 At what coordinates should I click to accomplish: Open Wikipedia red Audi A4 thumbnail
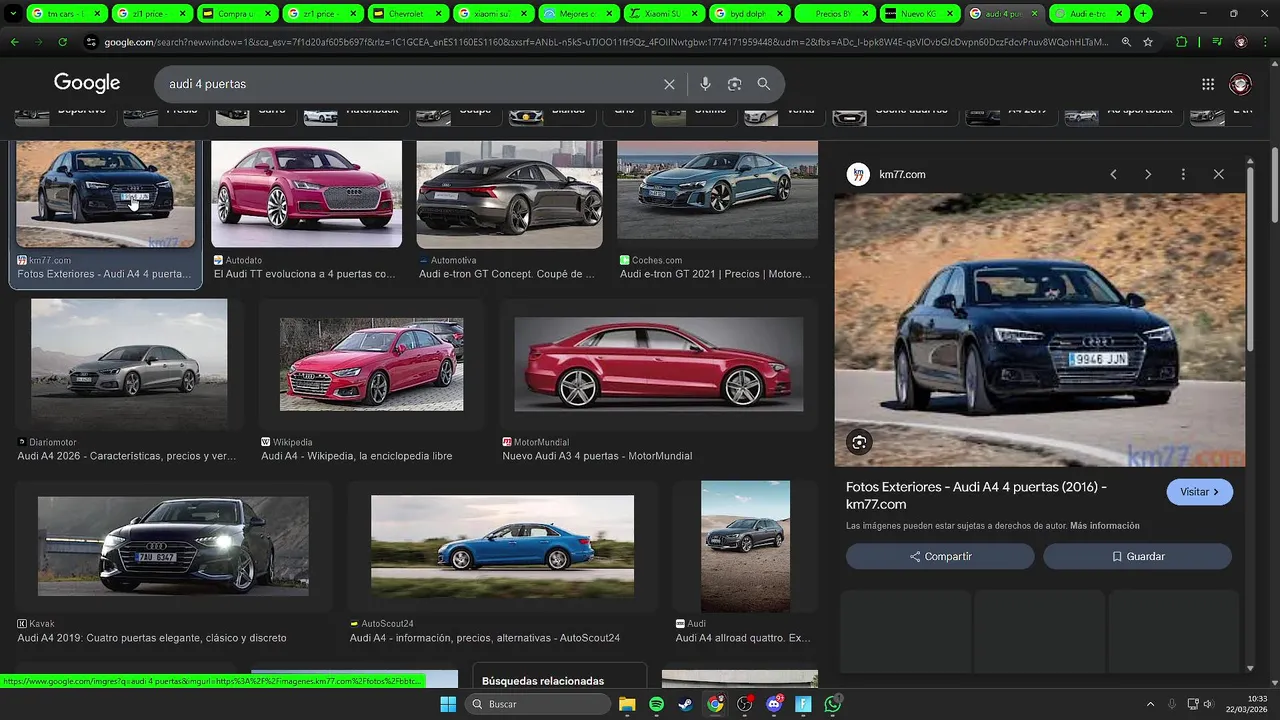(371, 364)
